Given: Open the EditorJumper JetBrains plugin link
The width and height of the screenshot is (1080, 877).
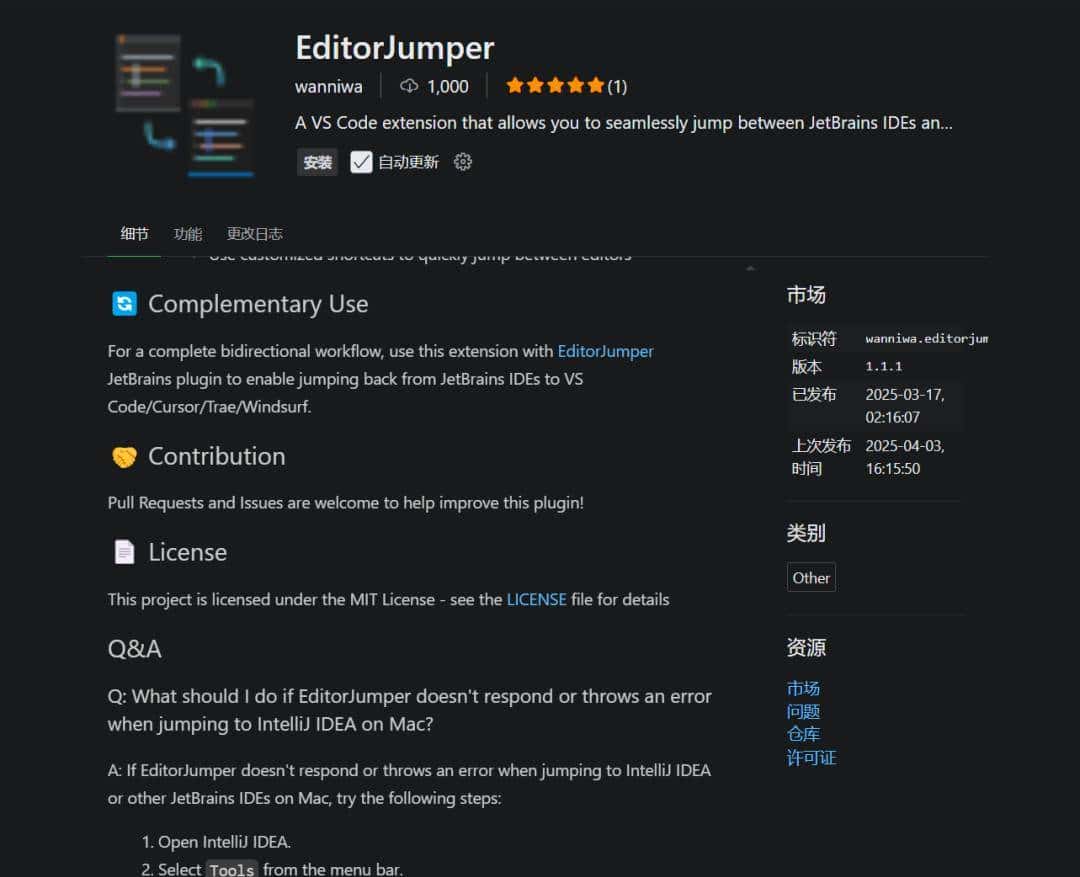Looking at the screenshot, I should coord(605,351).
